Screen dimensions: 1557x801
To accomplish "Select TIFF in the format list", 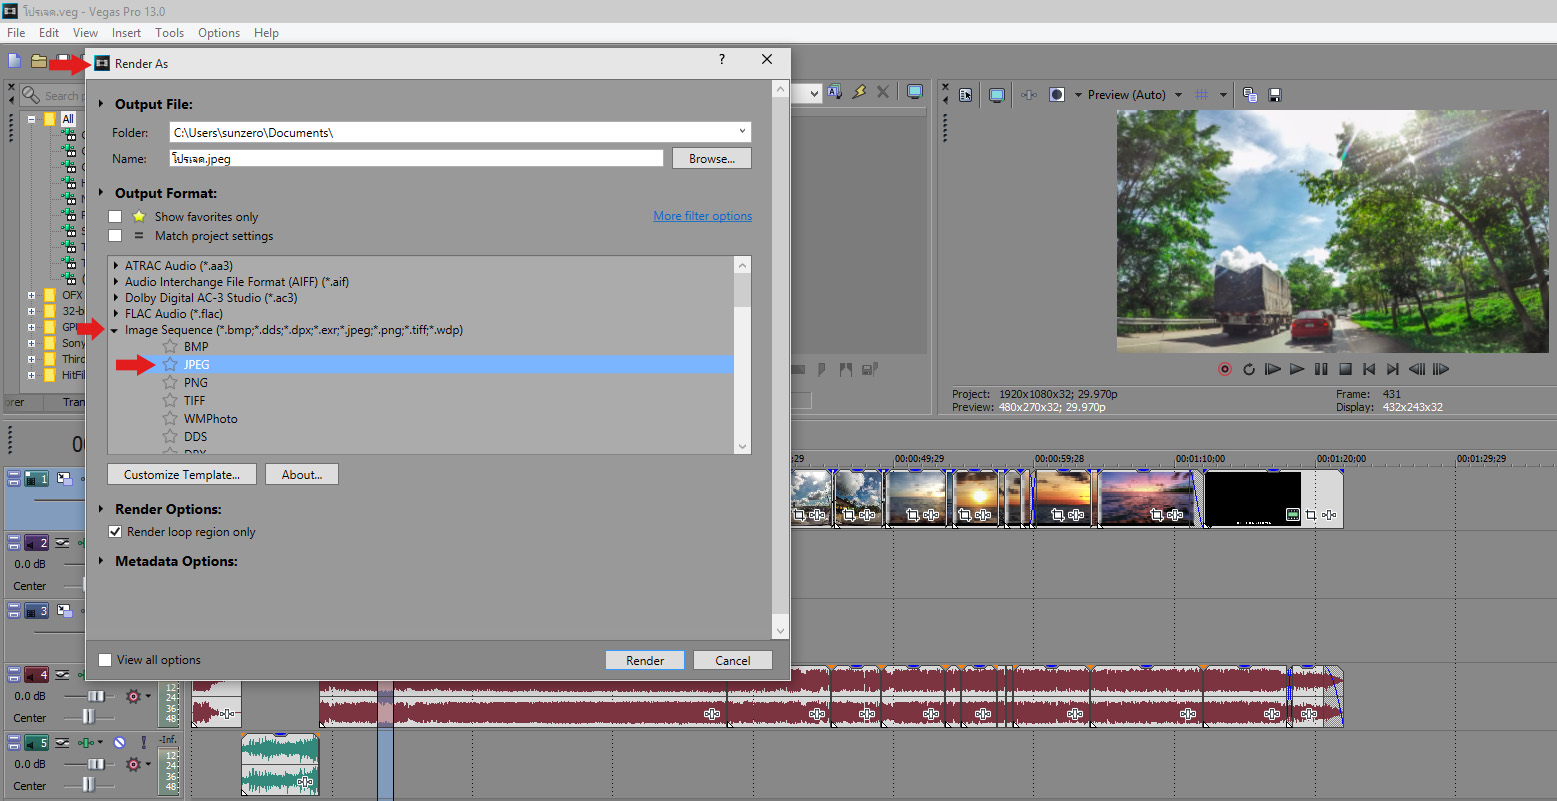I will pos(194,401).
